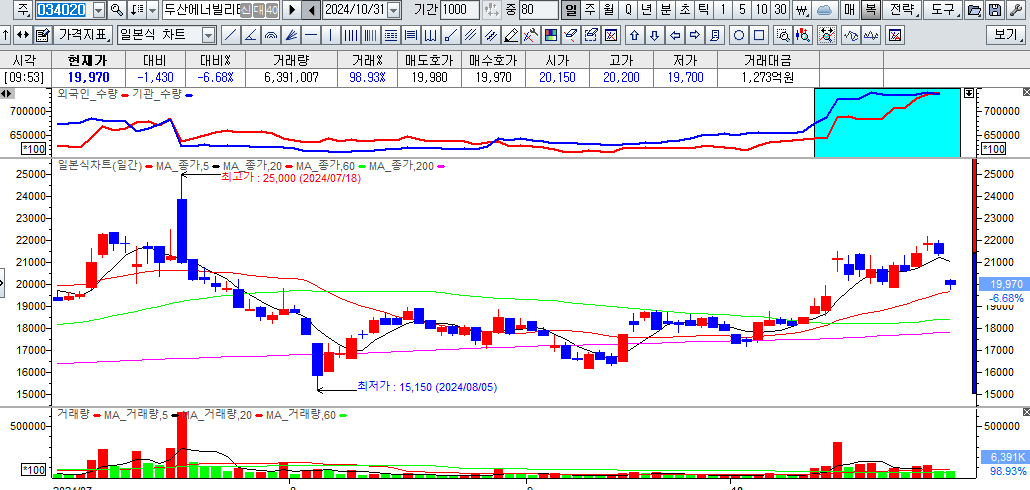Click the 기간 period input field with 1000

[459, 10]
